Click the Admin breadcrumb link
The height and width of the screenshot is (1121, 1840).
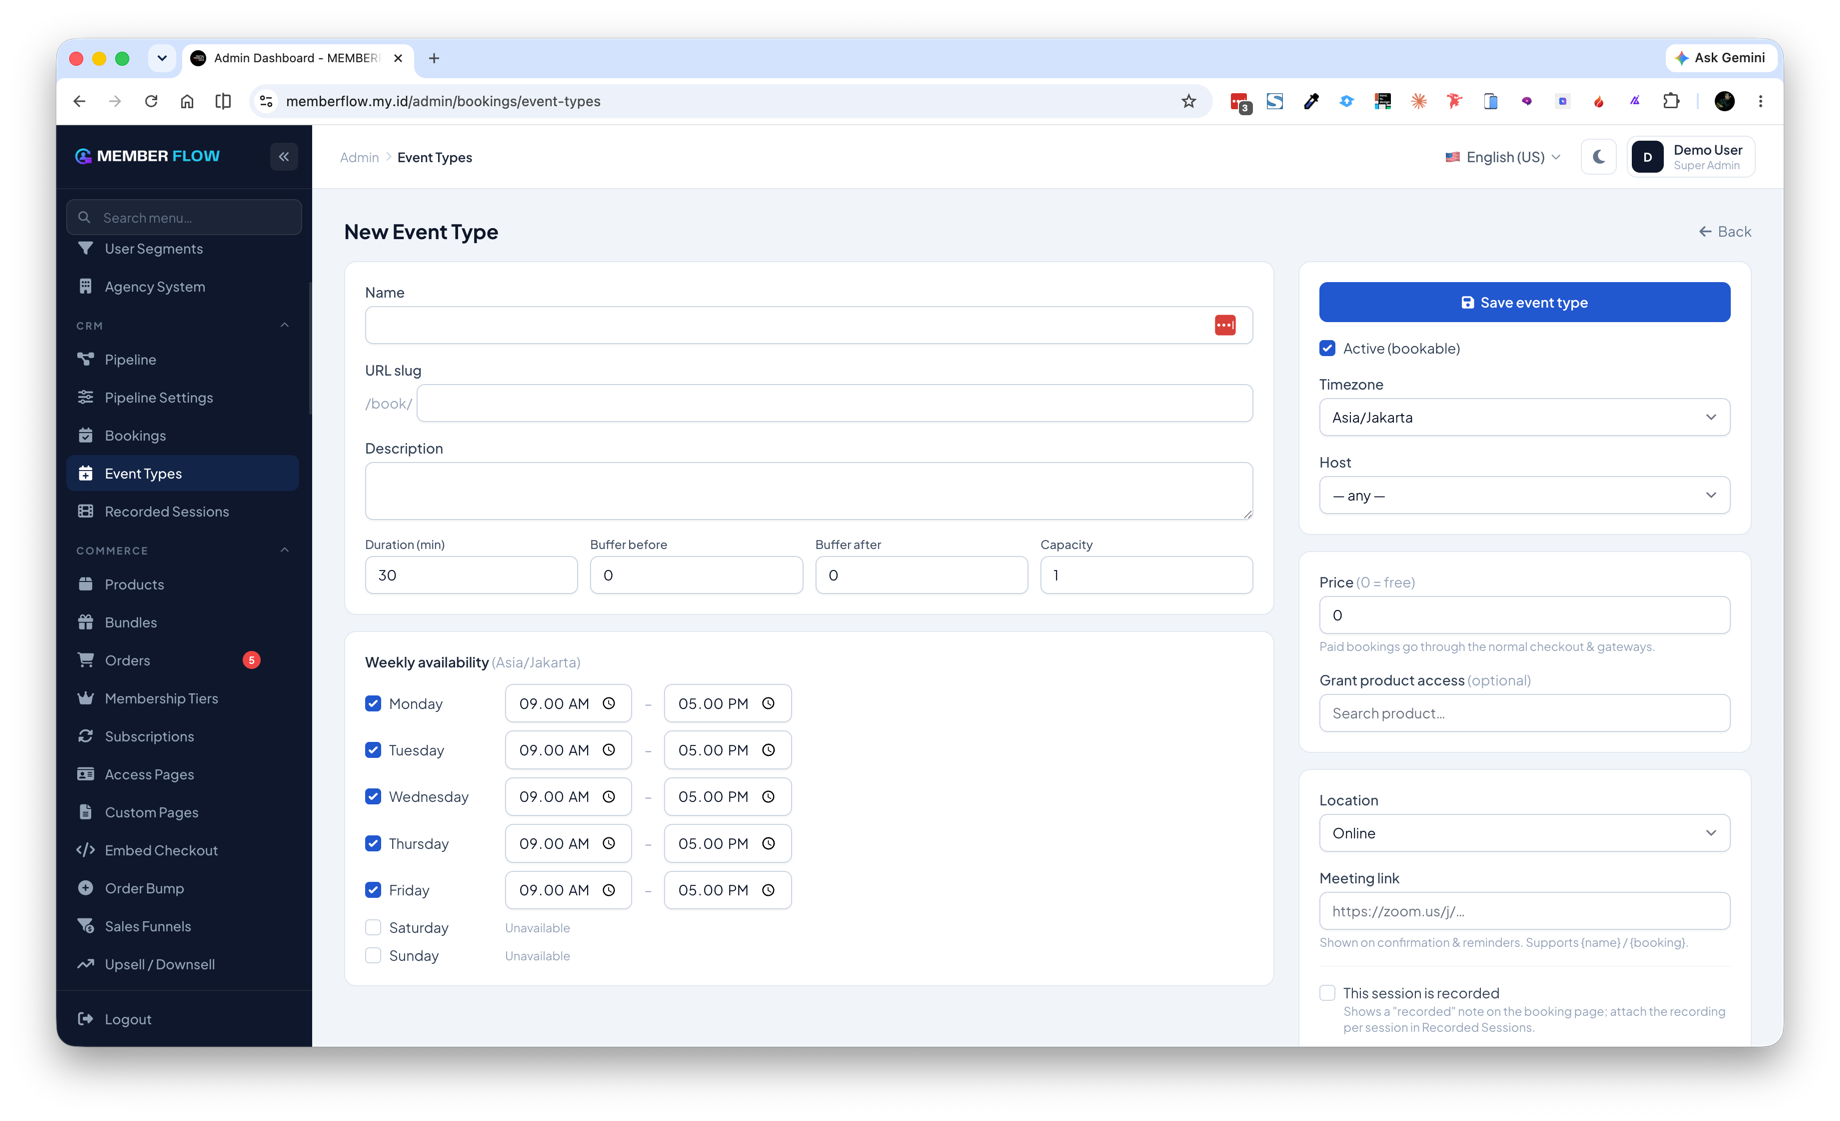click(359, 157)
